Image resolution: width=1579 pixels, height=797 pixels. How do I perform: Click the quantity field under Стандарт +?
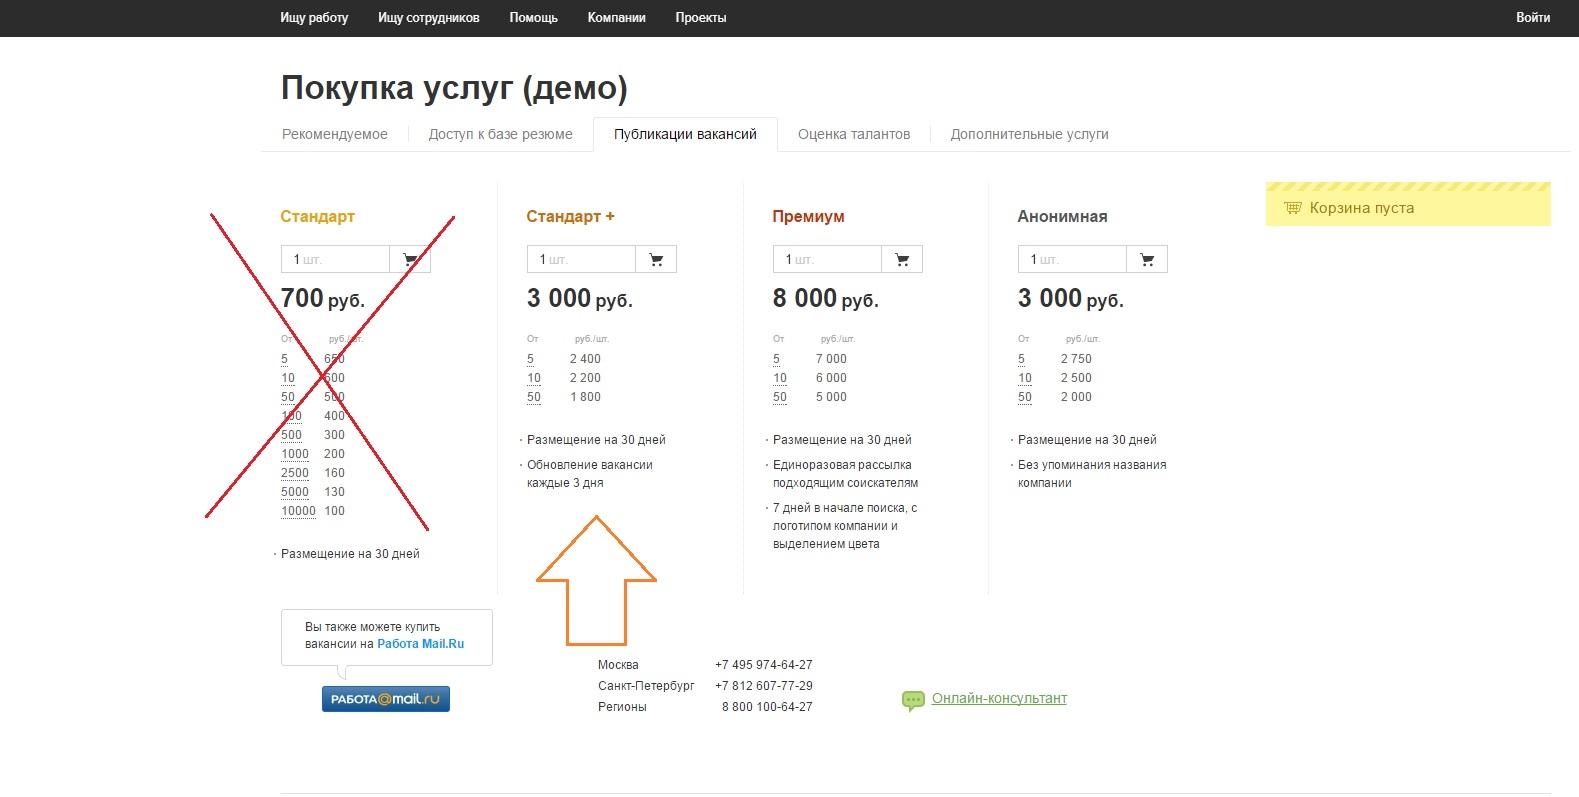581,260
